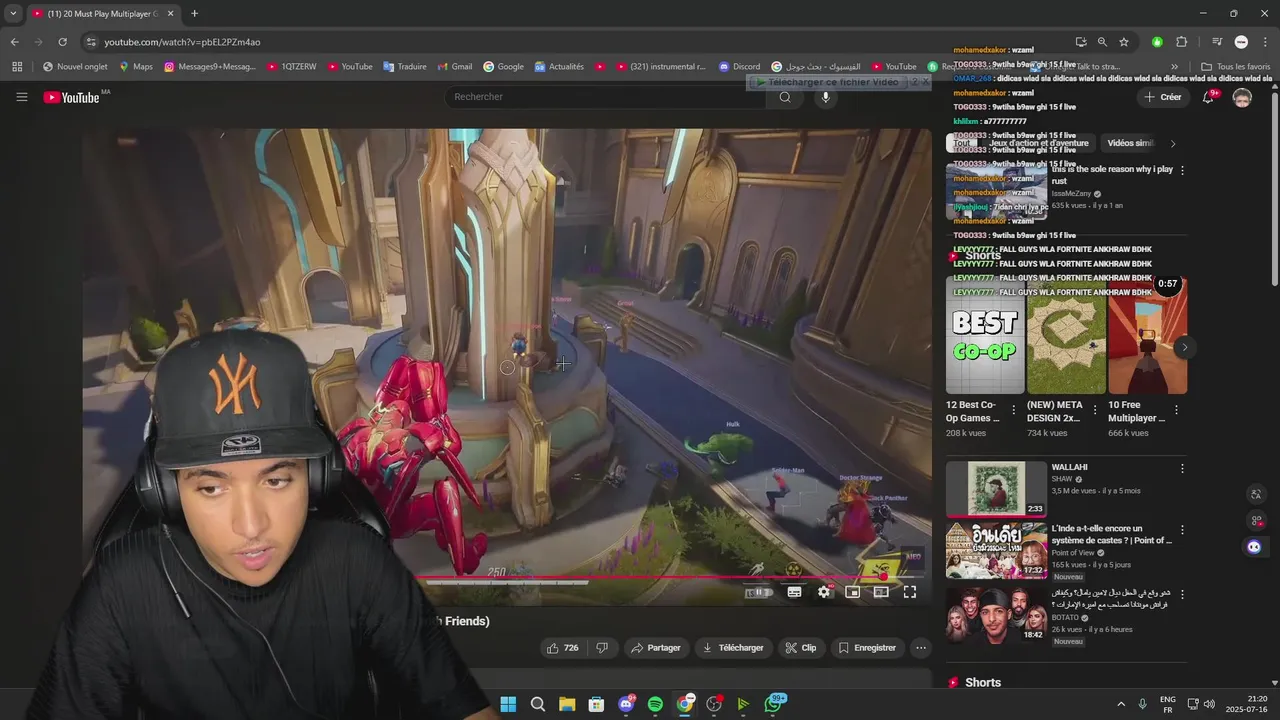Open the Windows Start menu
Screen dimensions: 1280x720
tap(508, 704)
